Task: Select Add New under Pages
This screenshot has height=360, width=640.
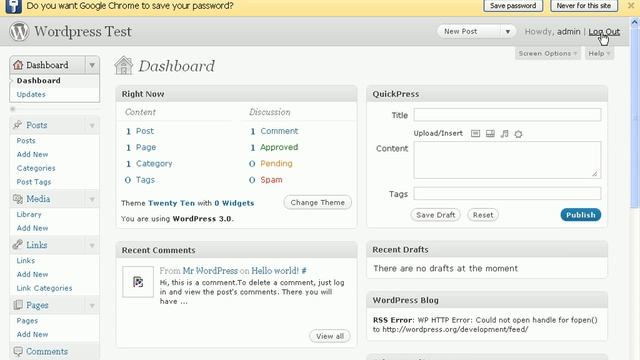Action: point(32,334)
